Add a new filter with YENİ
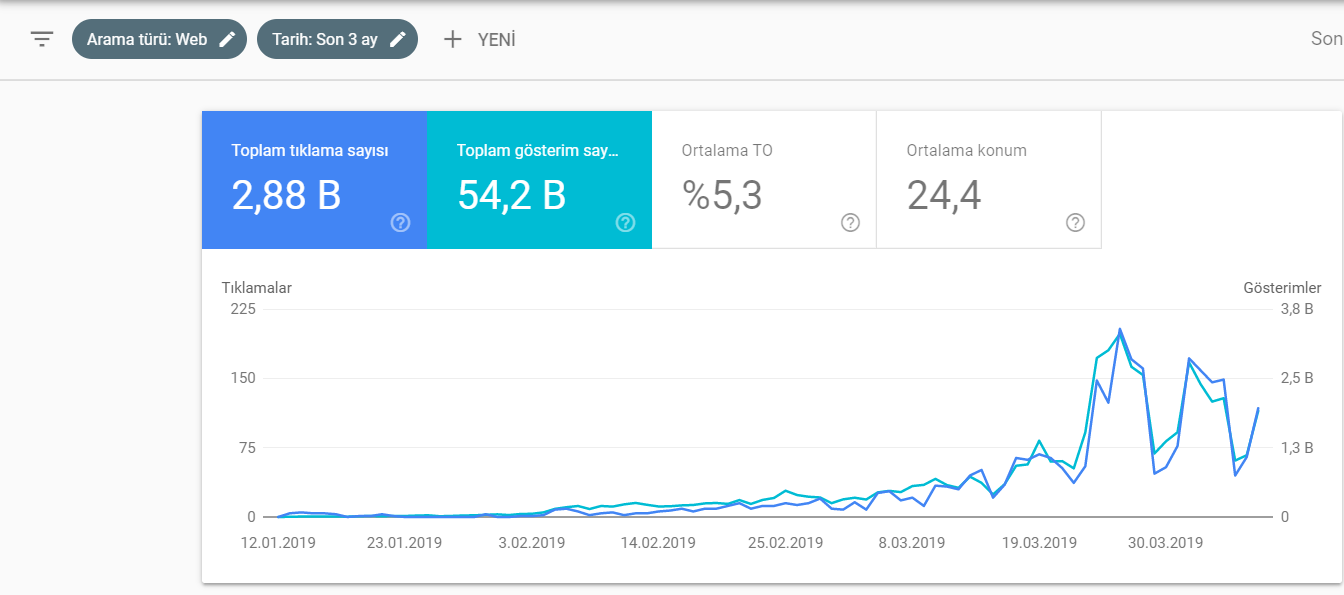Viewport: 1344px width, 595px height. [479, 40]
